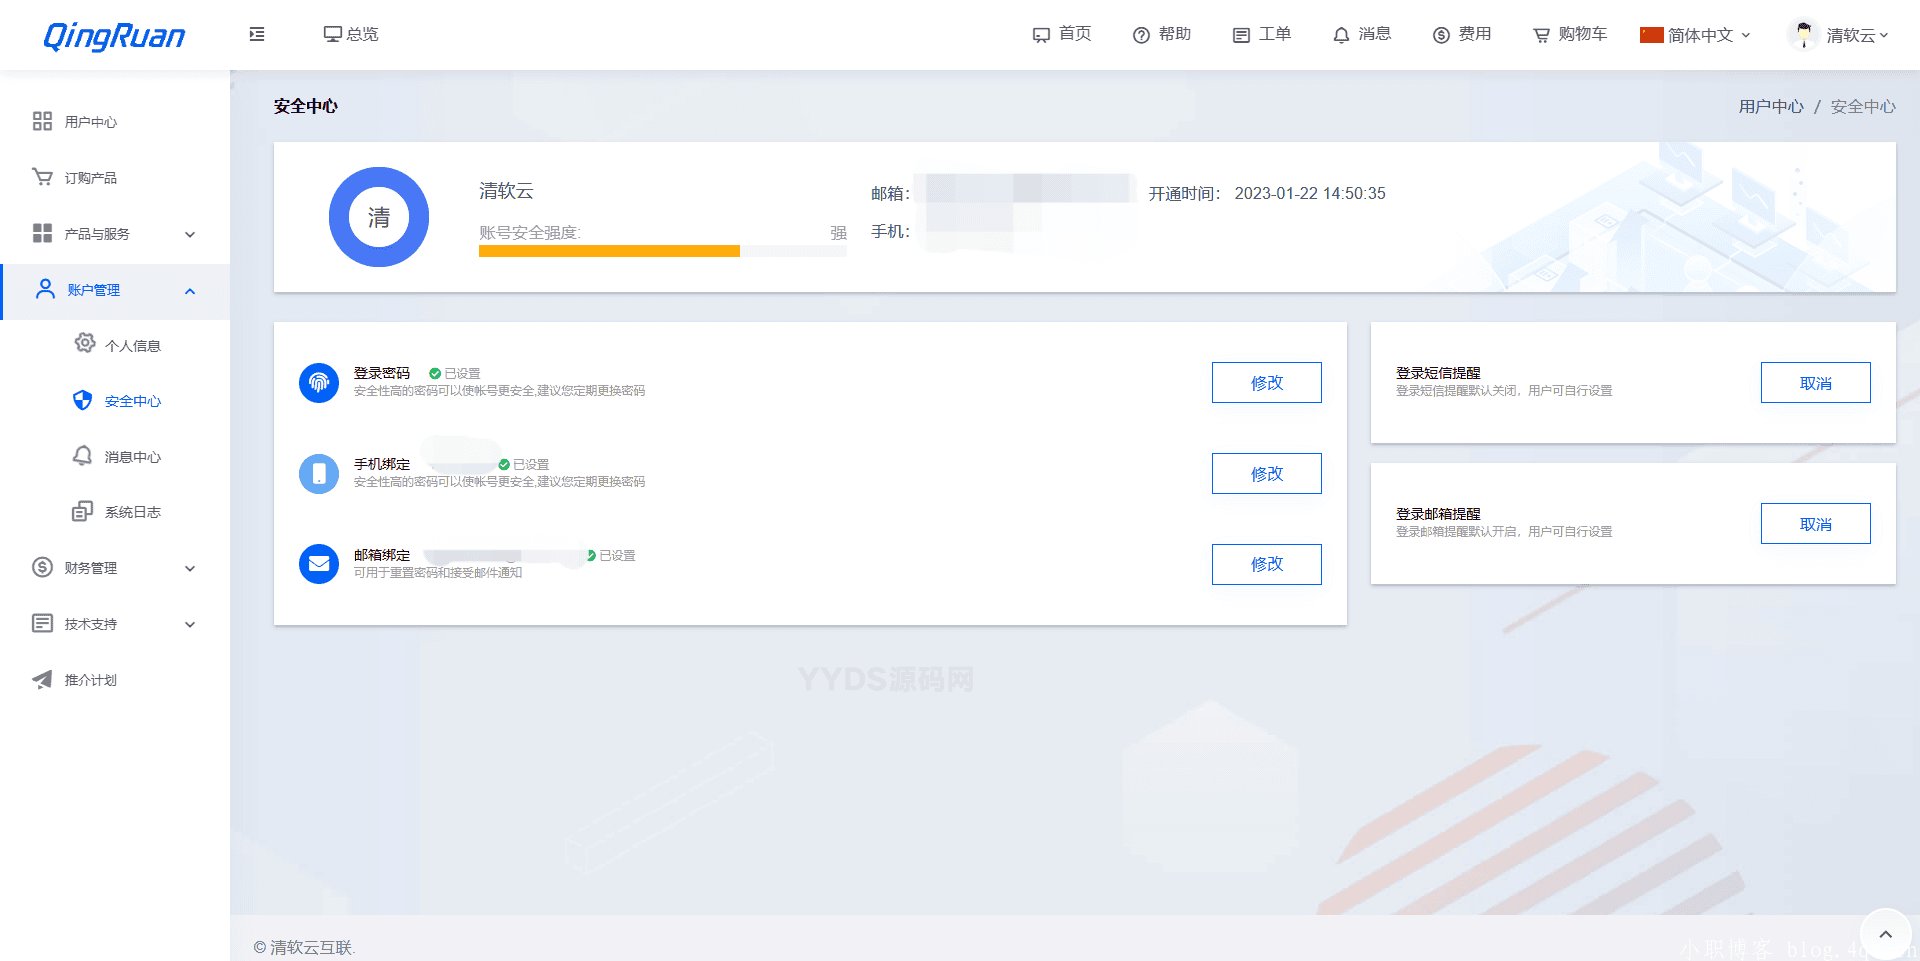Click the 安全中心 shield icon
Viewport: 1920px width, 961px height.
click(83, 400)
